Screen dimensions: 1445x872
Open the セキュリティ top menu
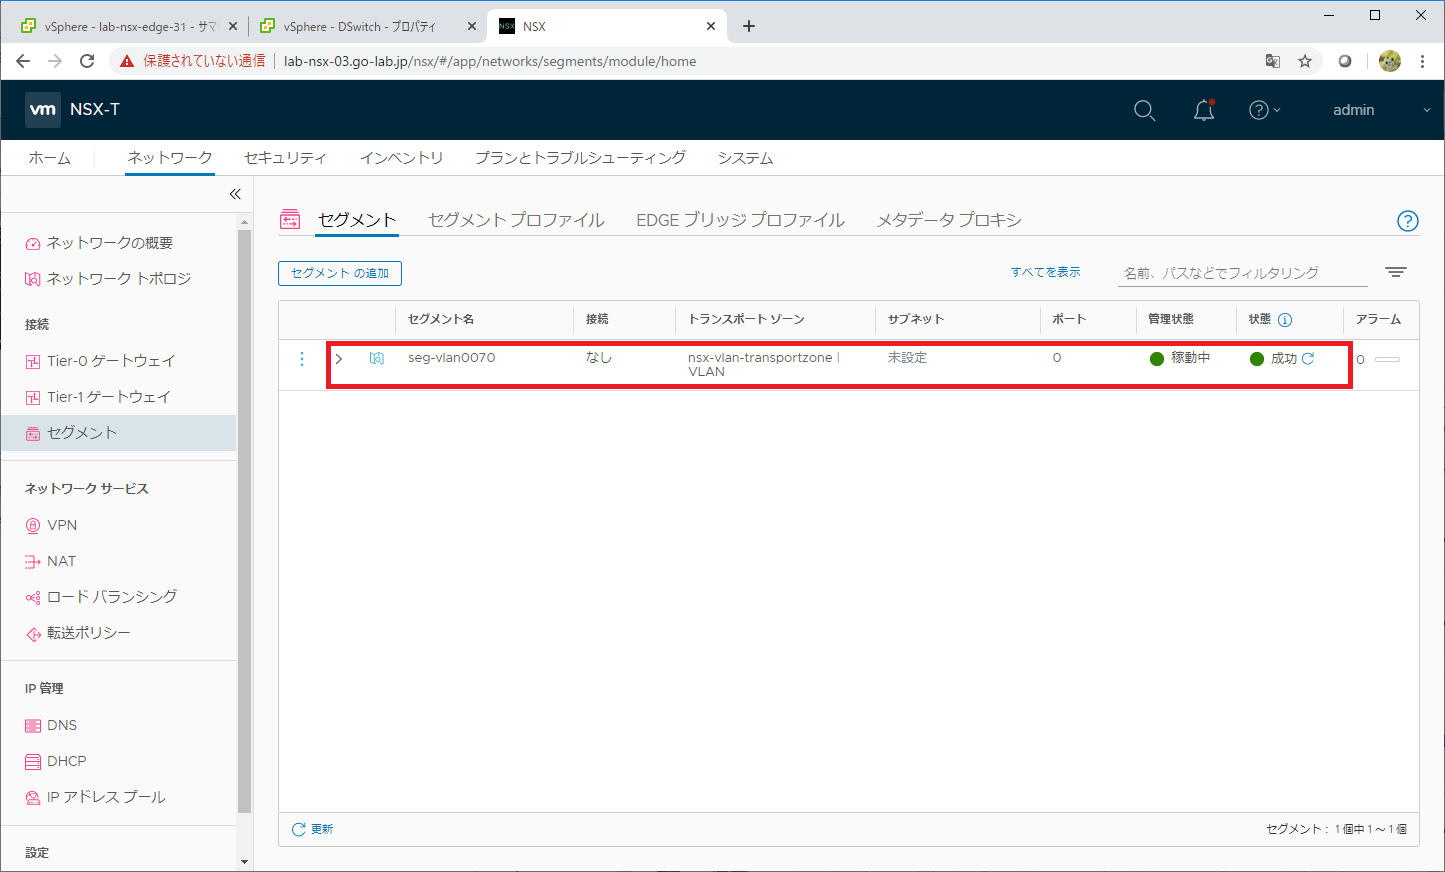[x=285, y=158]
